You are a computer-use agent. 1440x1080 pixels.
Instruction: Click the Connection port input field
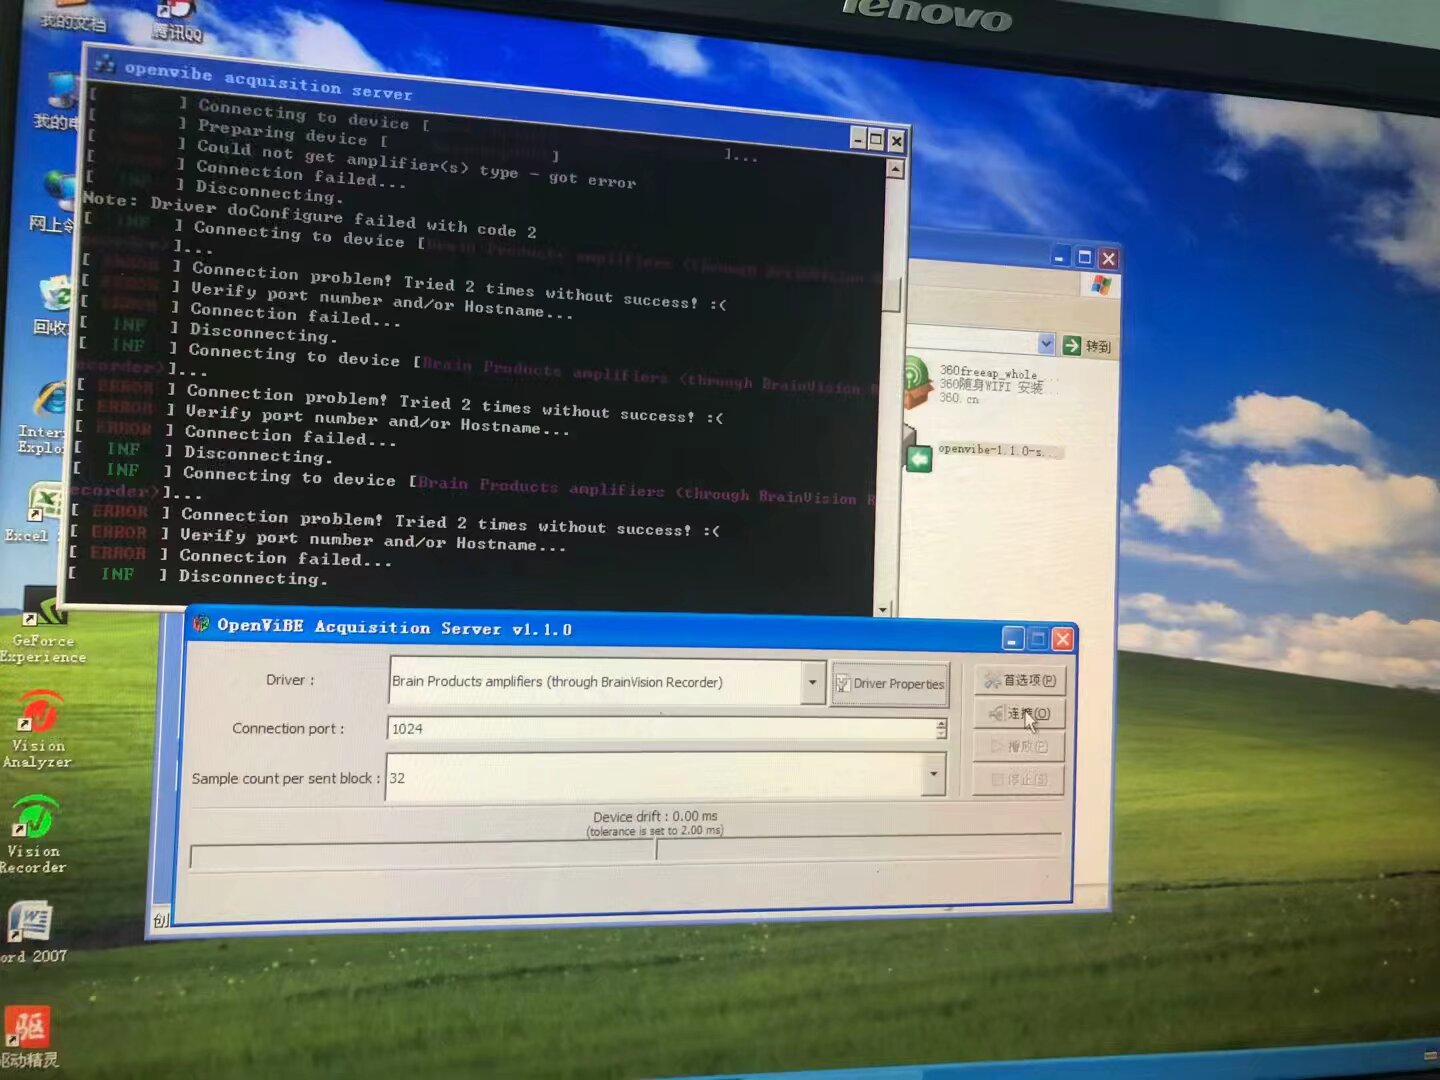661,728
